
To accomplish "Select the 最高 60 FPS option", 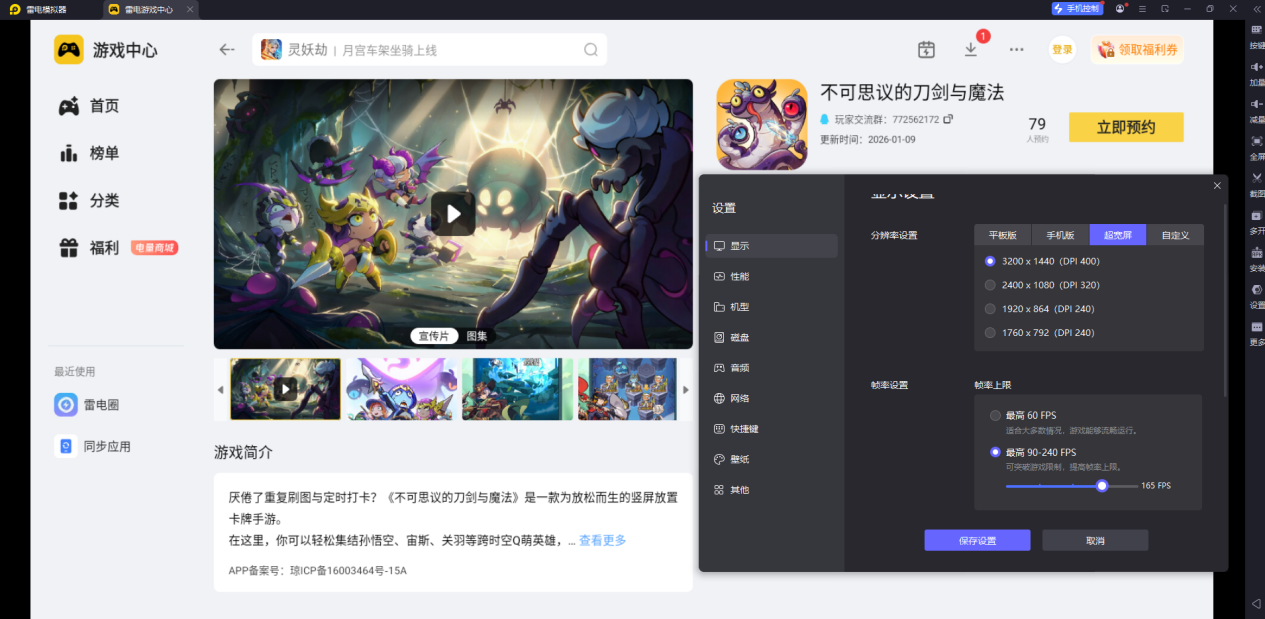I will coord(1023,415).
